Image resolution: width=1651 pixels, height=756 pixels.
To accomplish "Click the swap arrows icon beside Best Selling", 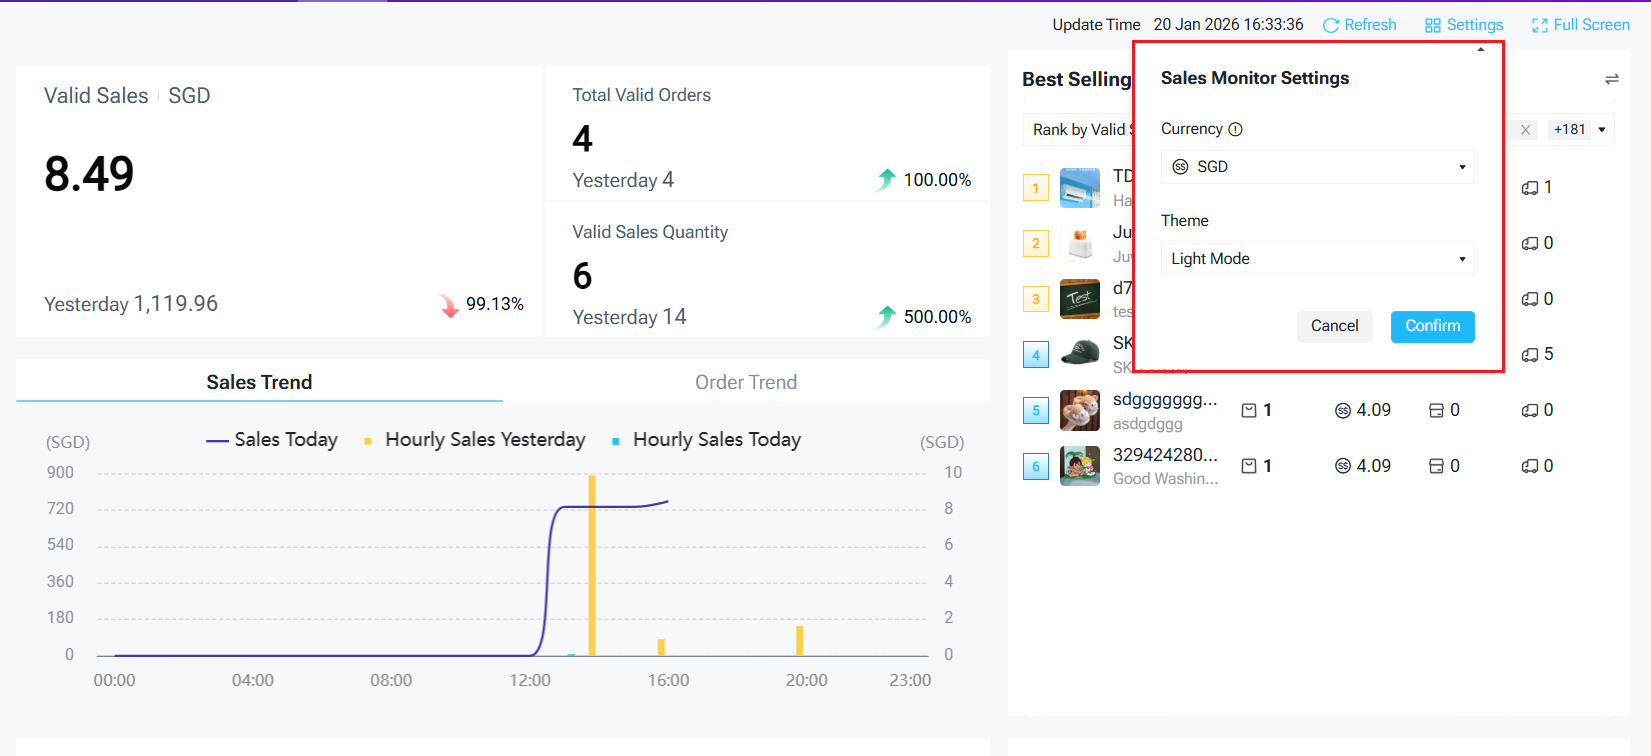I will [1611, 79].
